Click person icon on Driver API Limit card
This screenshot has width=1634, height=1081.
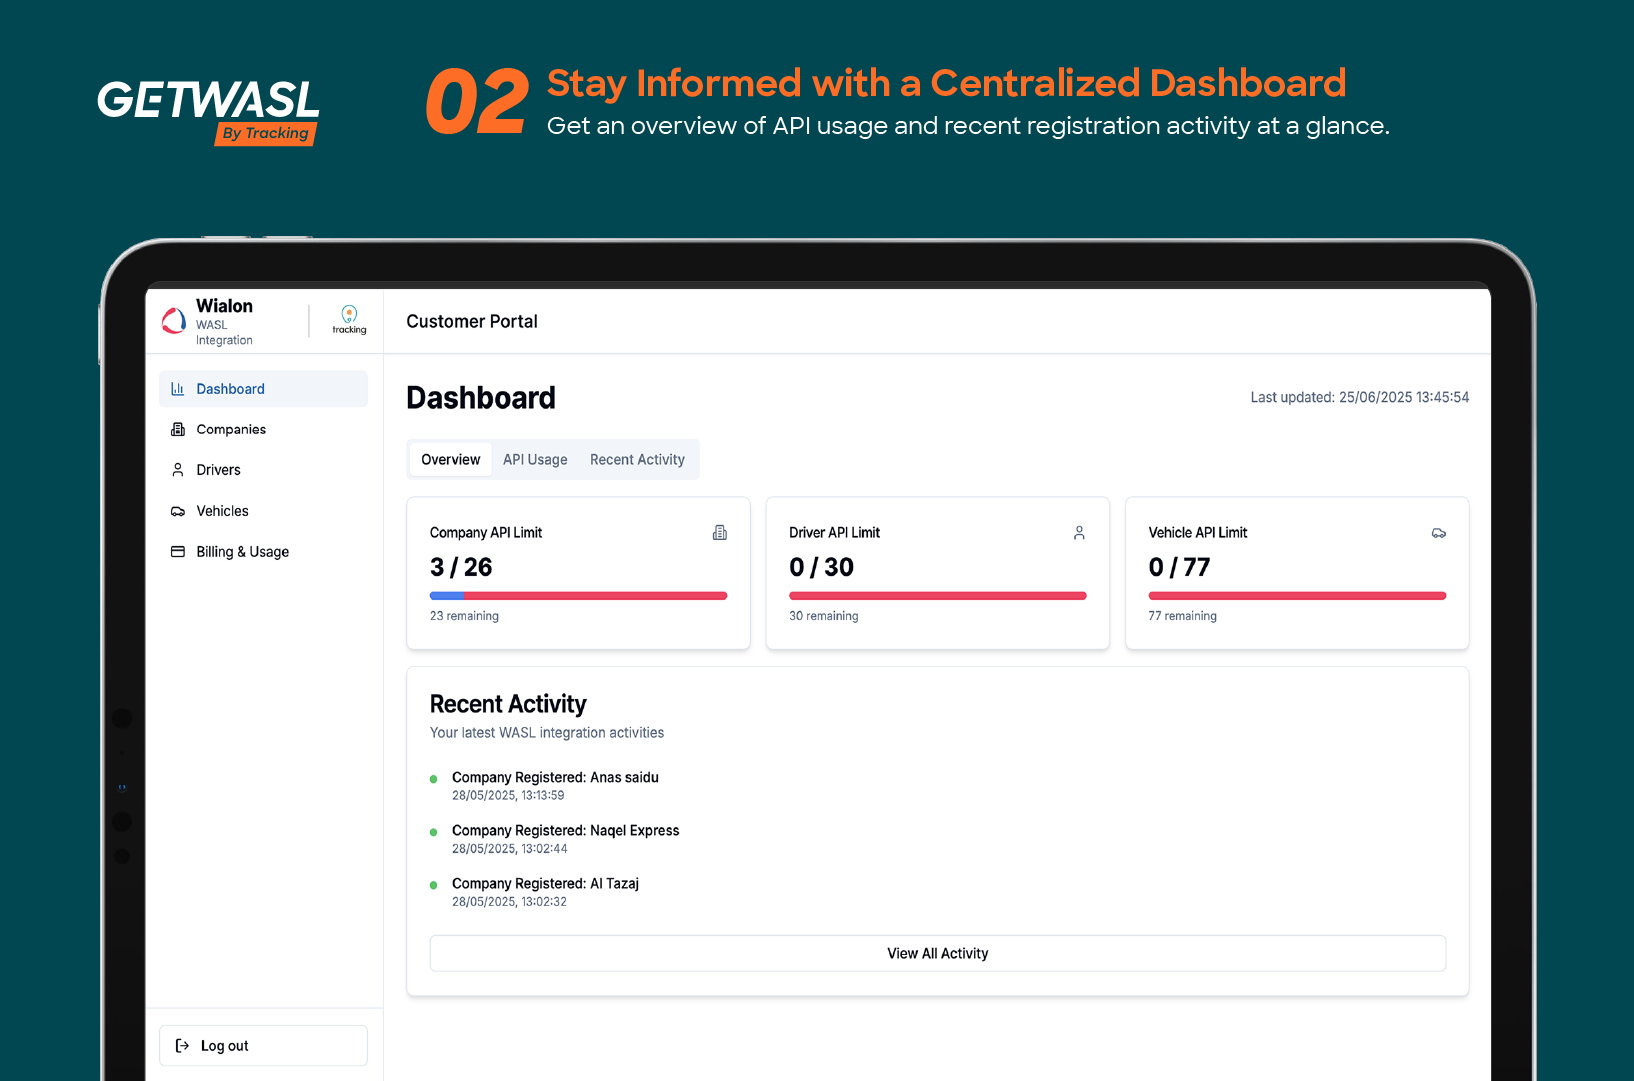(1079, 533)
